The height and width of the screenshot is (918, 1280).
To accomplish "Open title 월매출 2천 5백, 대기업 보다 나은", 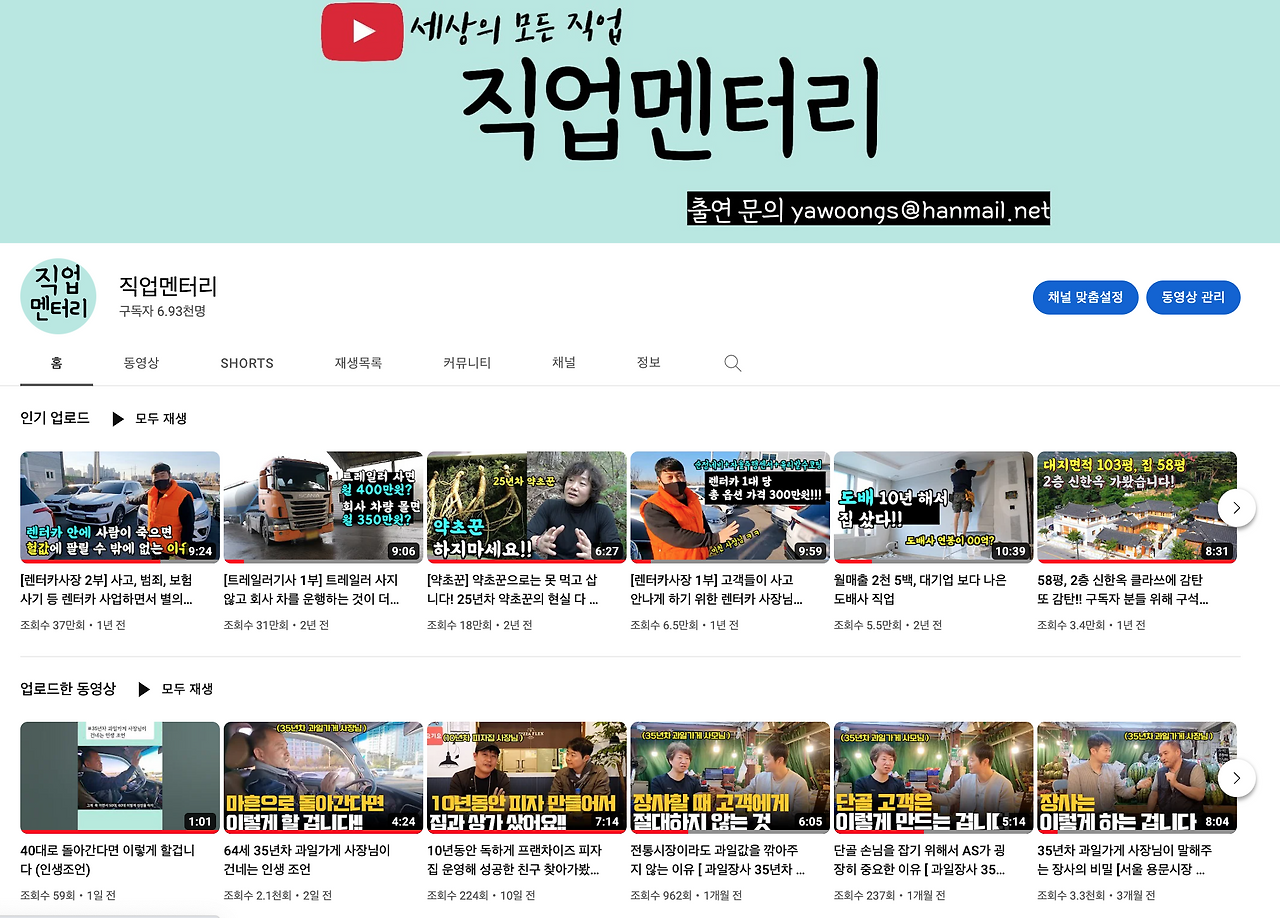I will point(921,589).
